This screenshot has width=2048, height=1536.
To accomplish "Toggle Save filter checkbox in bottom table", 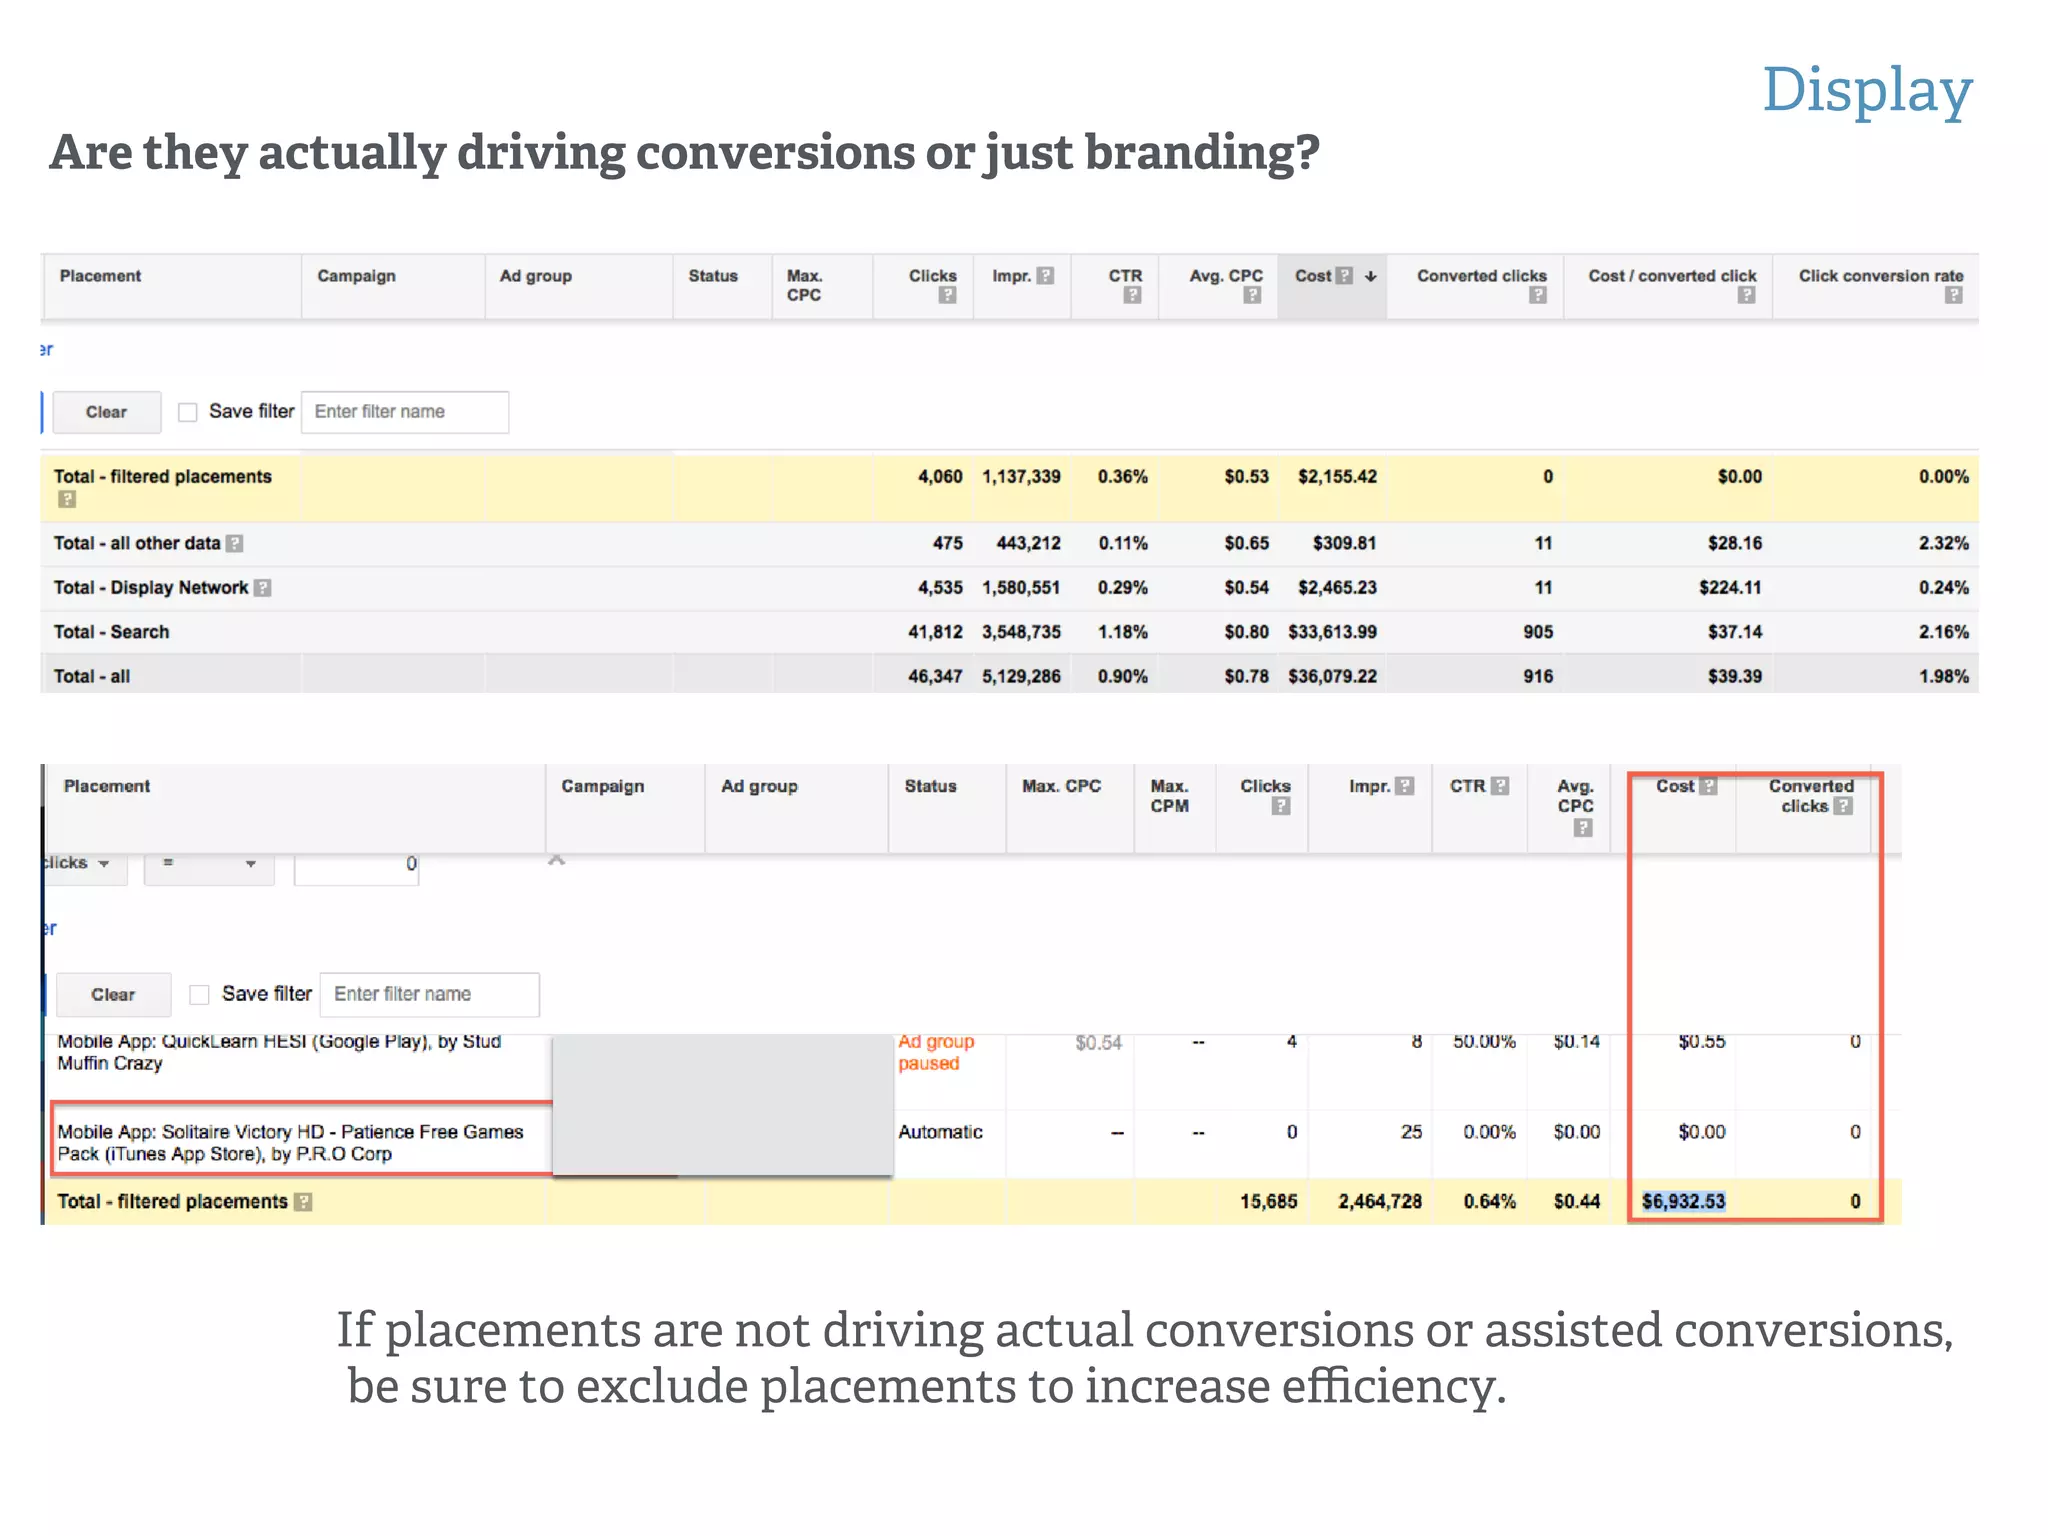I will (200, 994).
